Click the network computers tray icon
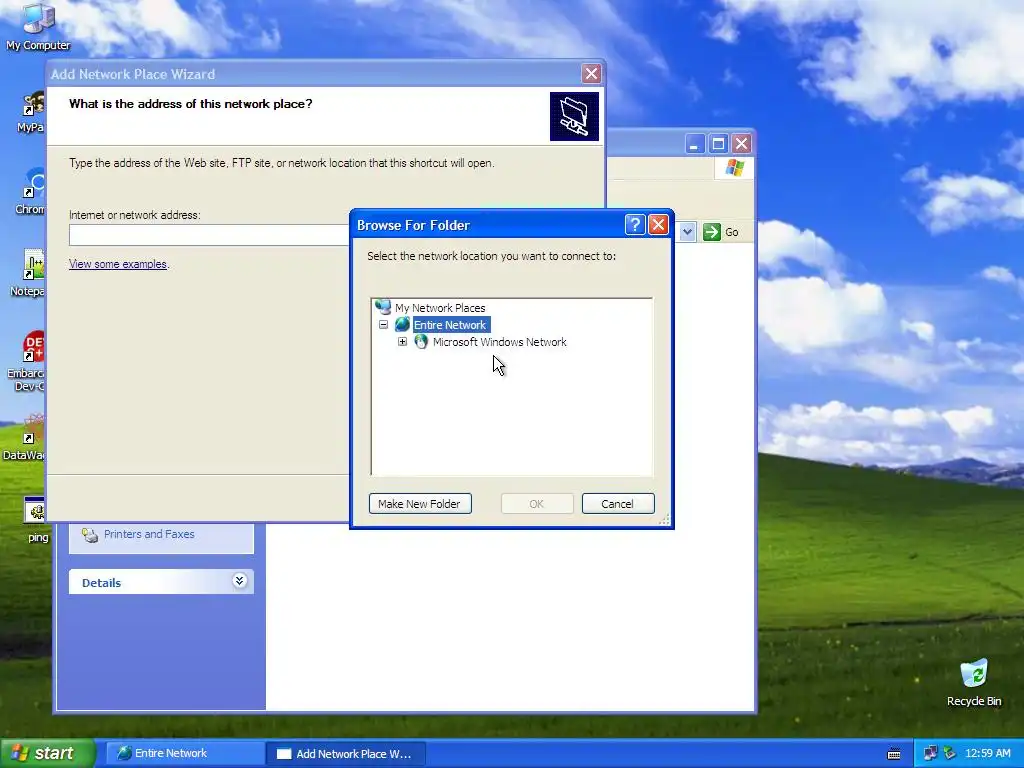 coord(931,754)
